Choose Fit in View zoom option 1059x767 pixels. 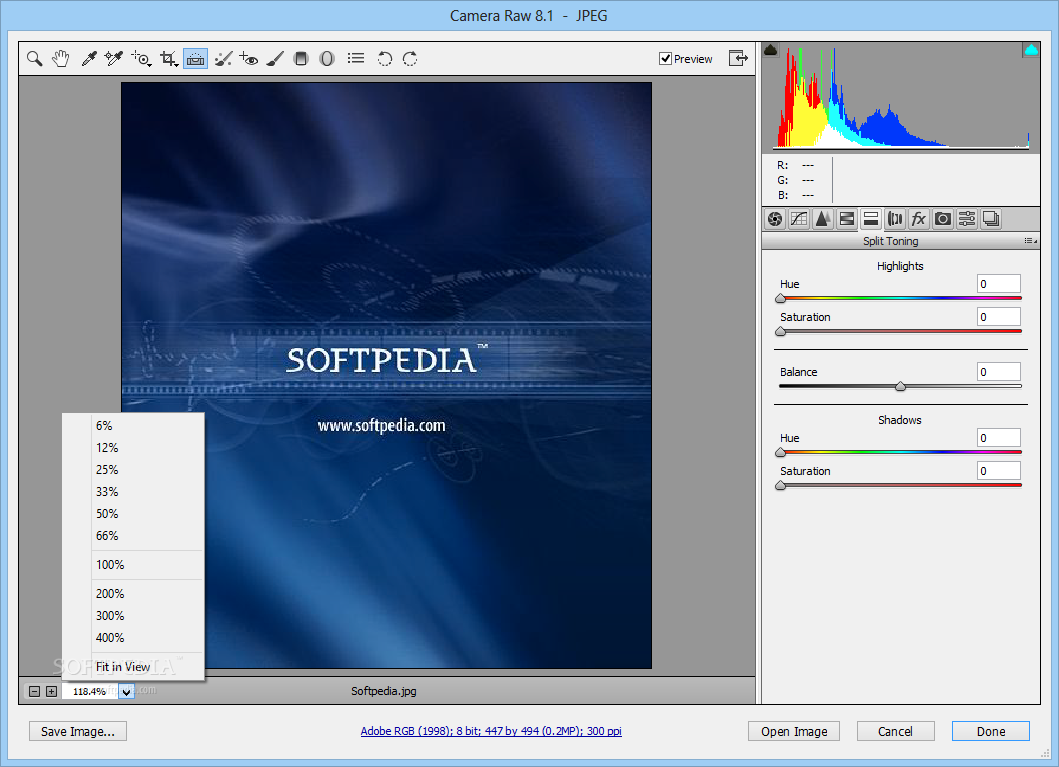pos(133,667)
